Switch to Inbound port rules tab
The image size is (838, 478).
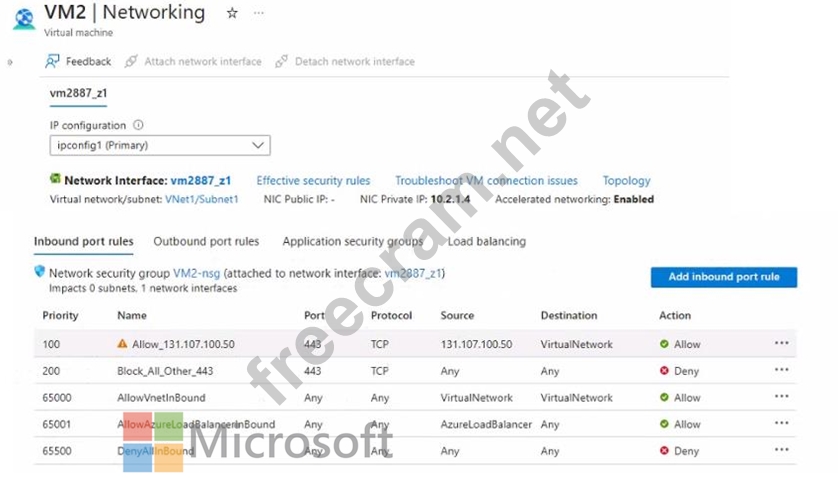[84, 242]
